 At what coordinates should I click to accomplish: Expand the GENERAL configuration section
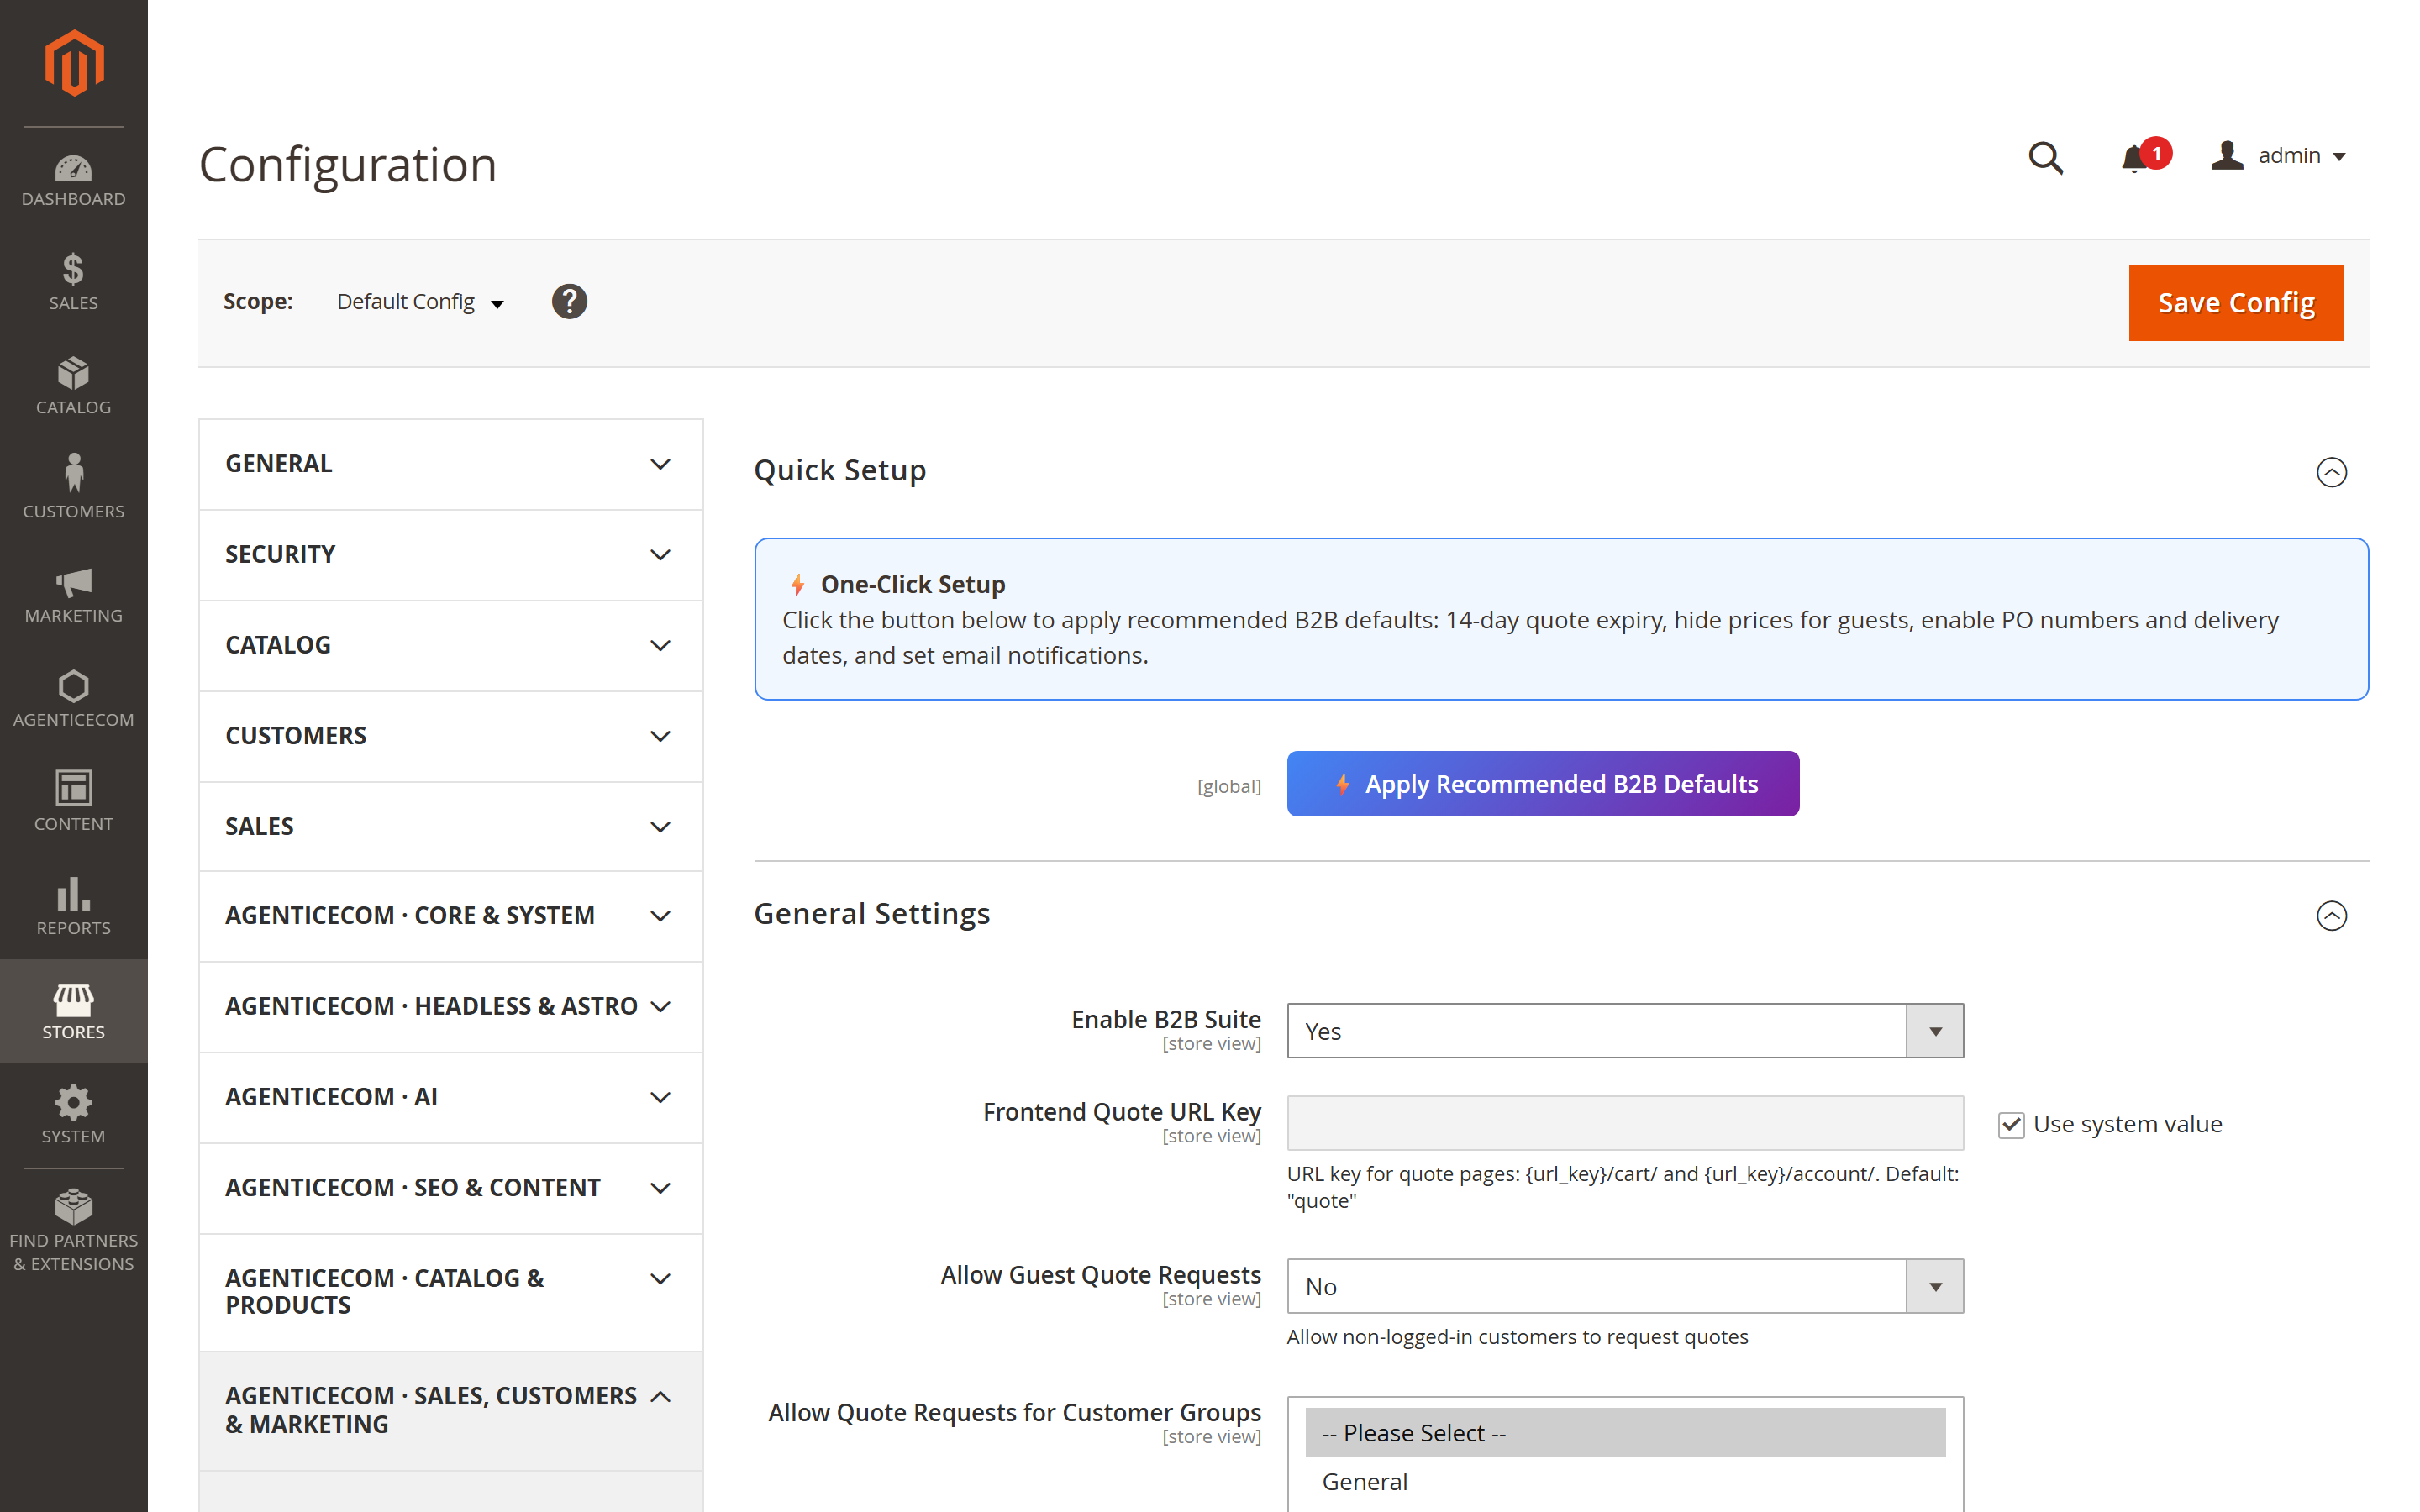(450, 464)
